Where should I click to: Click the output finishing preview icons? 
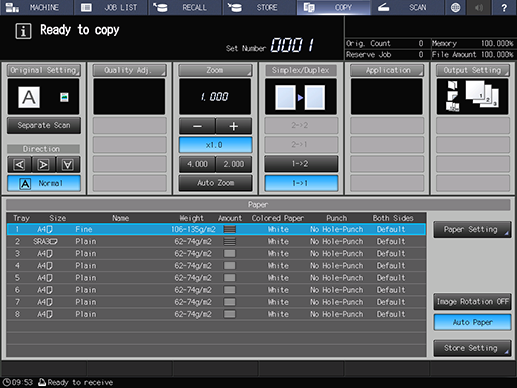click(x=472, y=97)
